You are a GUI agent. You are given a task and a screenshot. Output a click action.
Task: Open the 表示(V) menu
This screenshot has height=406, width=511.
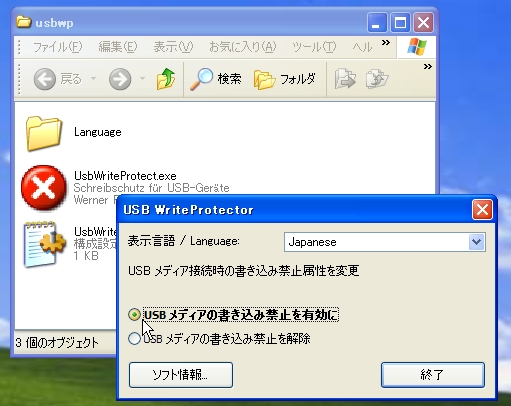(x=173, y=47)
